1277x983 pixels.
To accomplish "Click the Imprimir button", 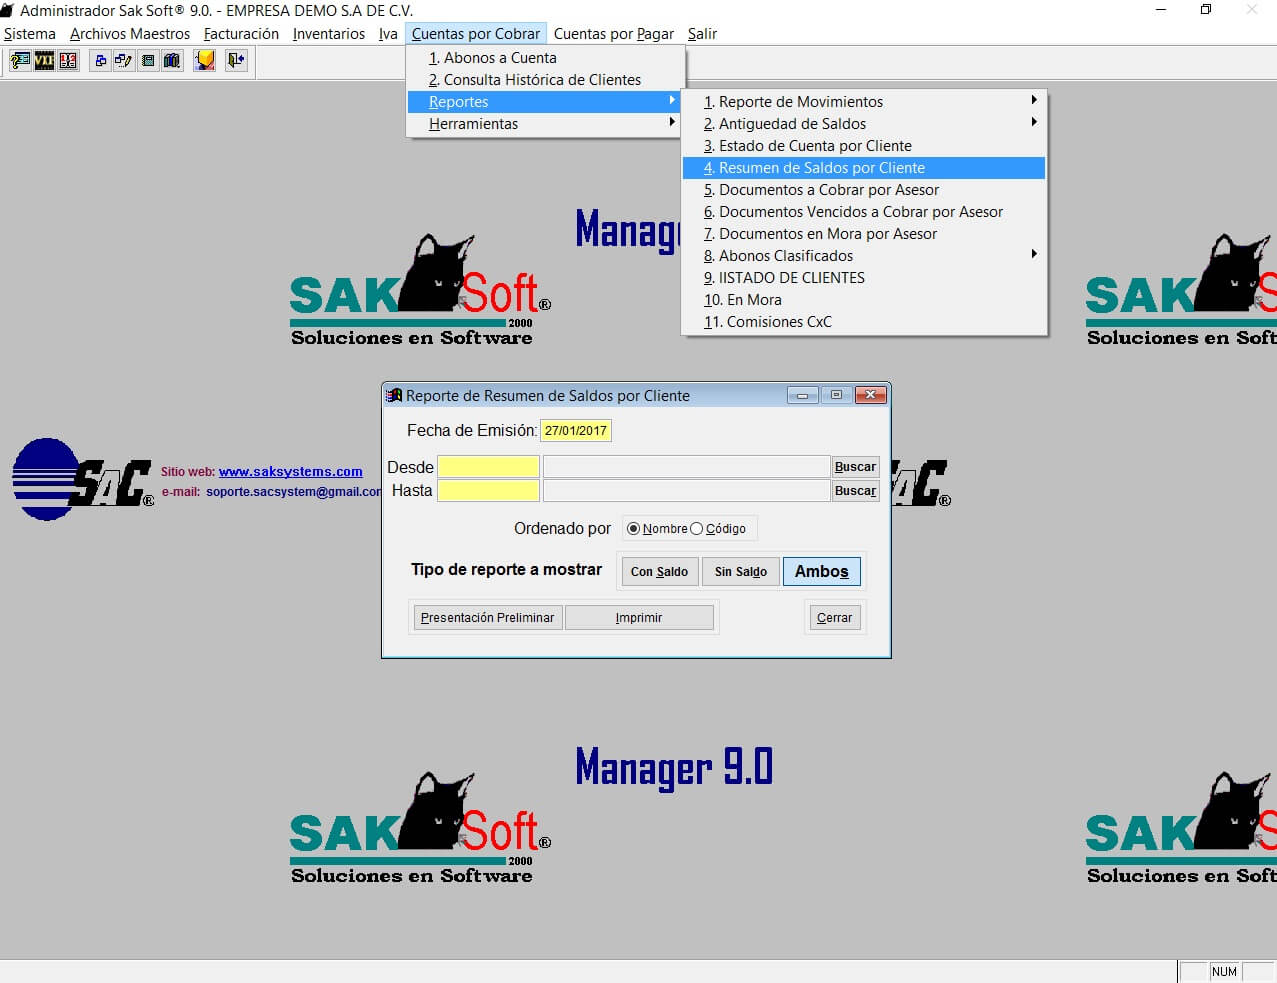I will point(639,618).
